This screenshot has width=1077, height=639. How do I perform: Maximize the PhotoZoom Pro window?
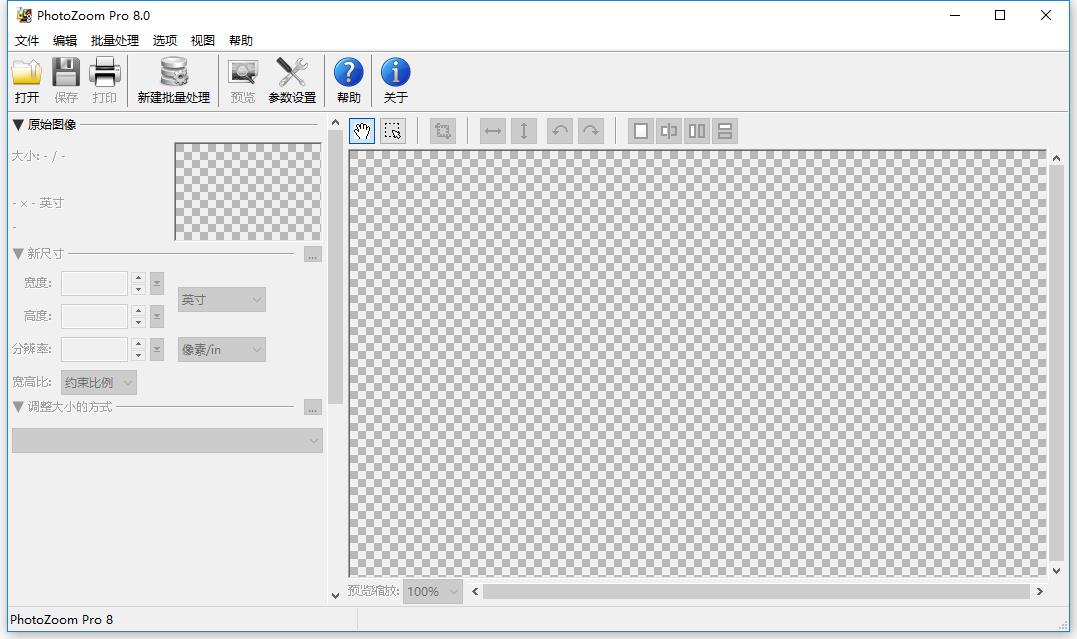(1000, 15)
